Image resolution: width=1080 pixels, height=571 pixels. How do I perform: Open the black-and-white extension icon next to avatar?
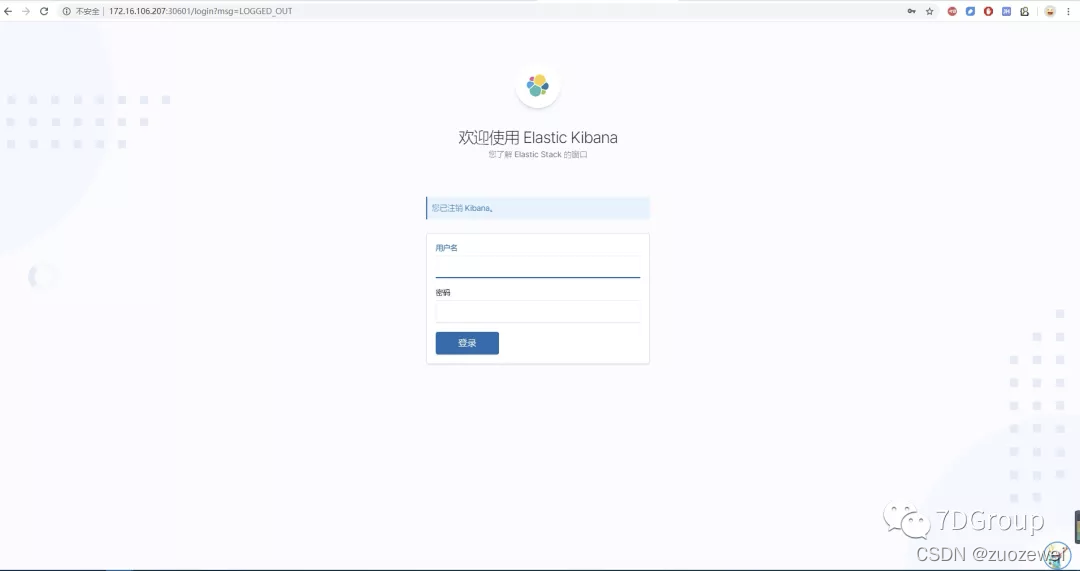click(x=1024, y=11)
